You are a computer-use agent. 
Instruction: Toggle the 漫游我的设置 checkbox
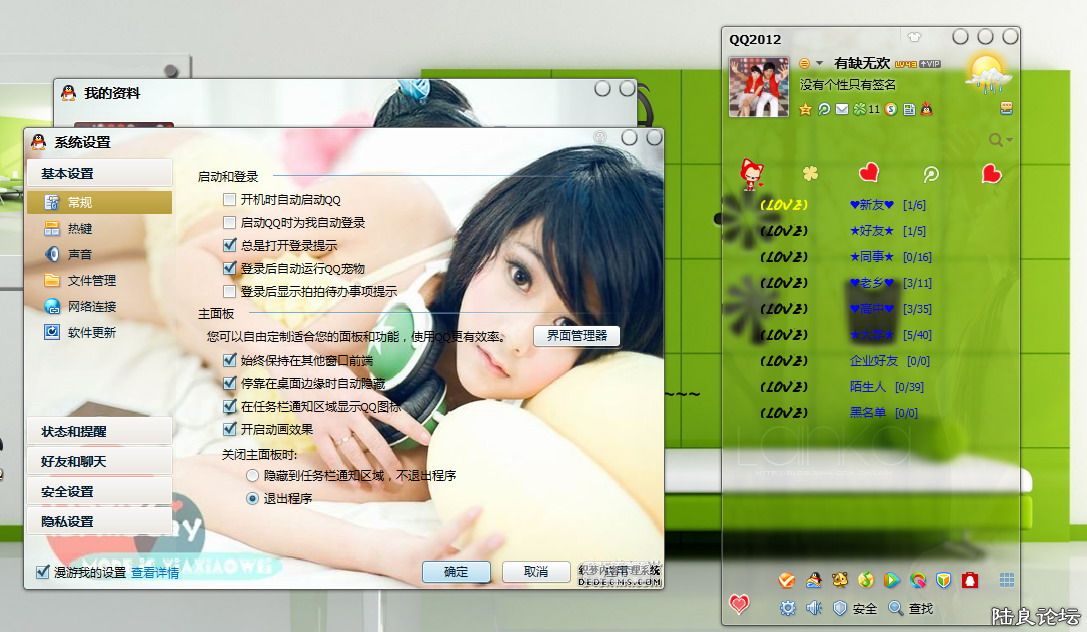point(43,572)
